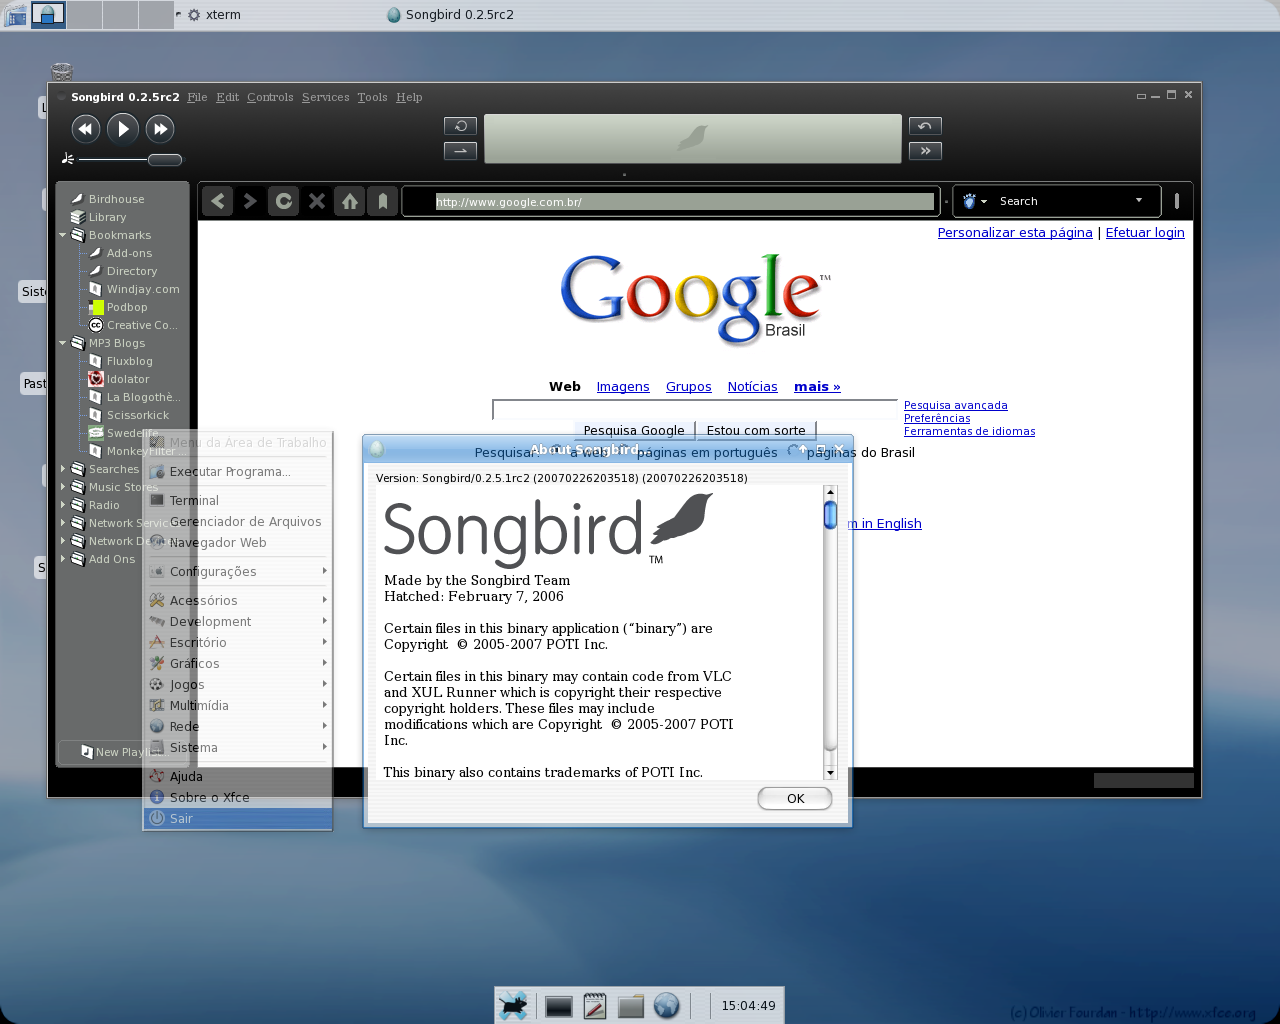Collapse the Bookmarks tree node
1280x1024 pixels.
click(62, 235)
